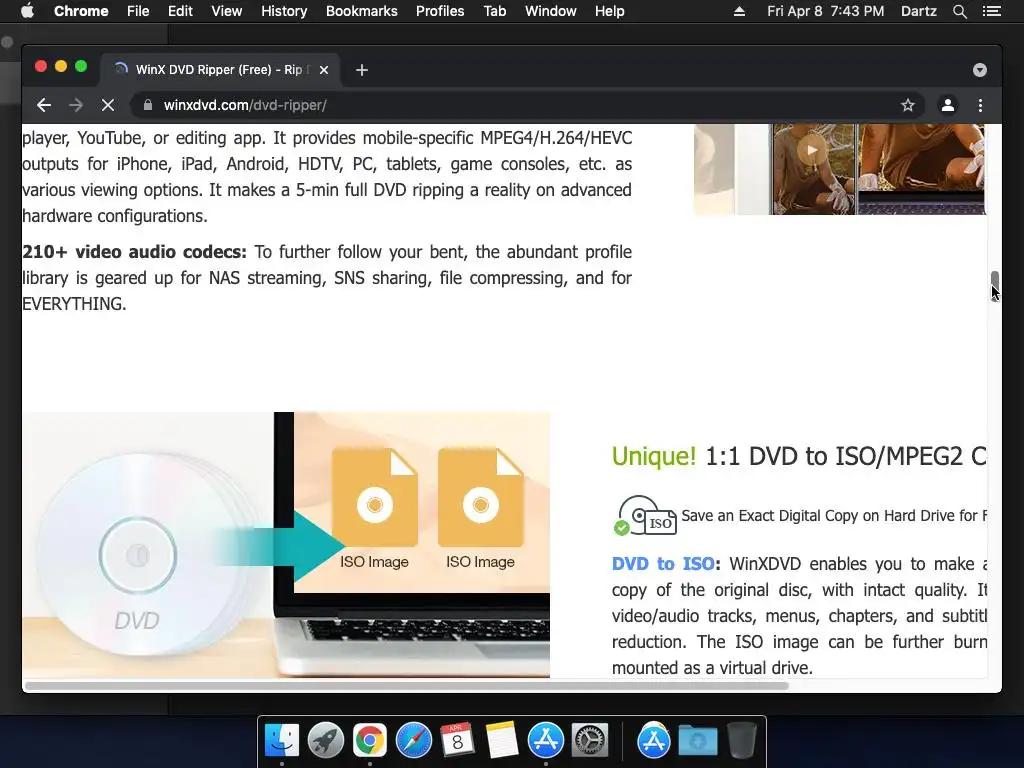
Task: Open Spotlight search
Action: (959, 11)
